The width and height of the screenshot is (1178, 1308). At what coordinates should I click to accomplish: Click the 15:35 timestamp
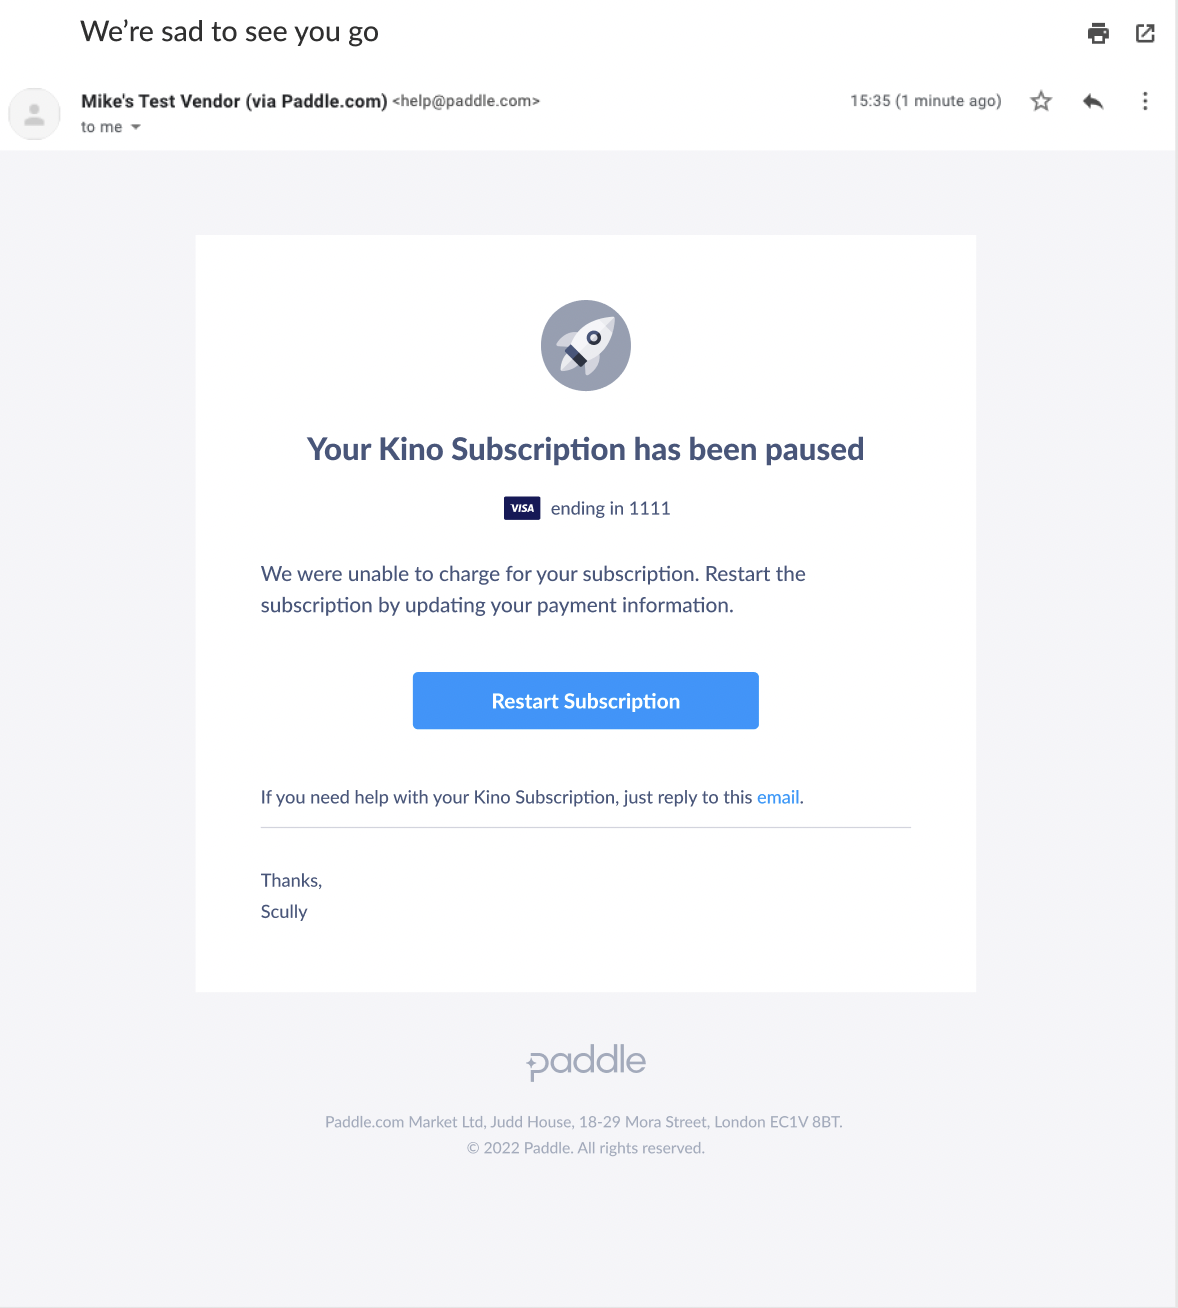(x=925, y=101)
